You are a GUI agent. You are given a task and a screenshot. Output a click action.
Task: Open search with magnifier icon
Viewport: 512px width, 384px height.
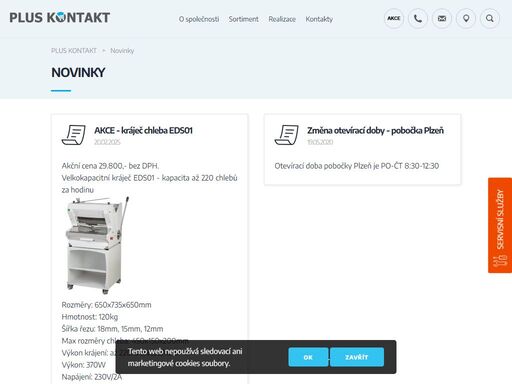point(490,18)
